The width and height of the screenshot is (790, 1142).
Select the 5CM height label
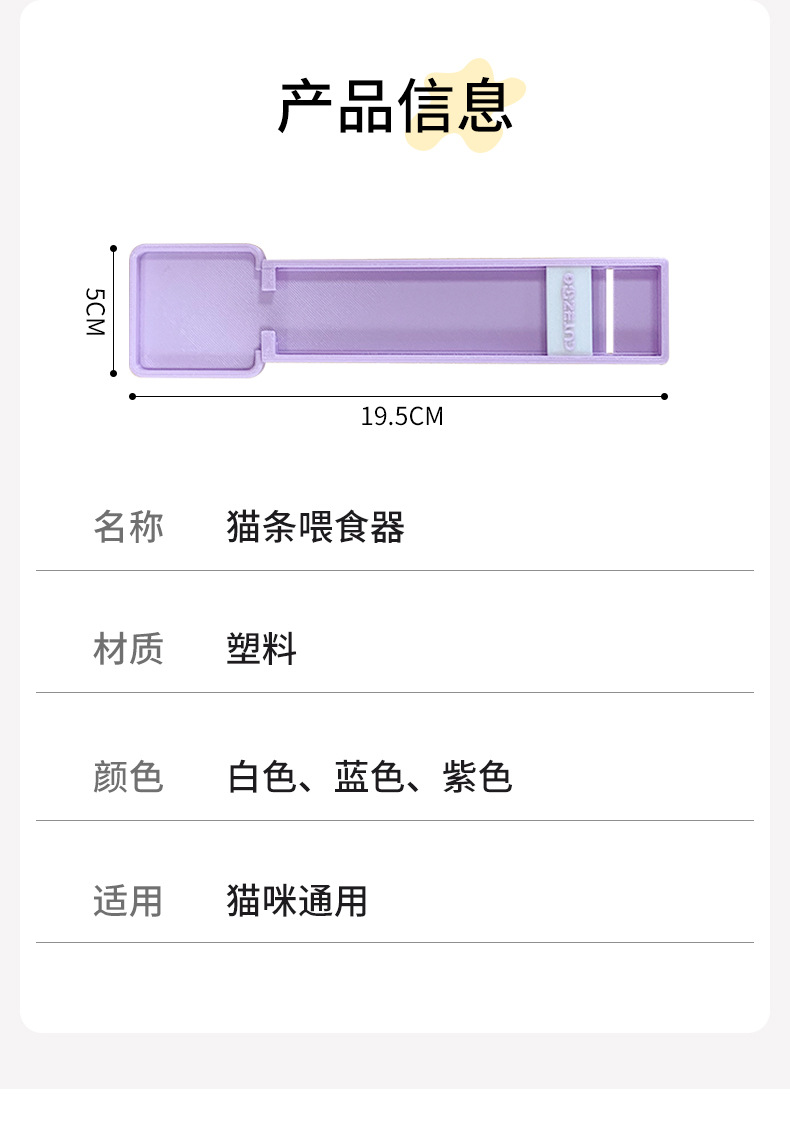click(x=94, y=311)
